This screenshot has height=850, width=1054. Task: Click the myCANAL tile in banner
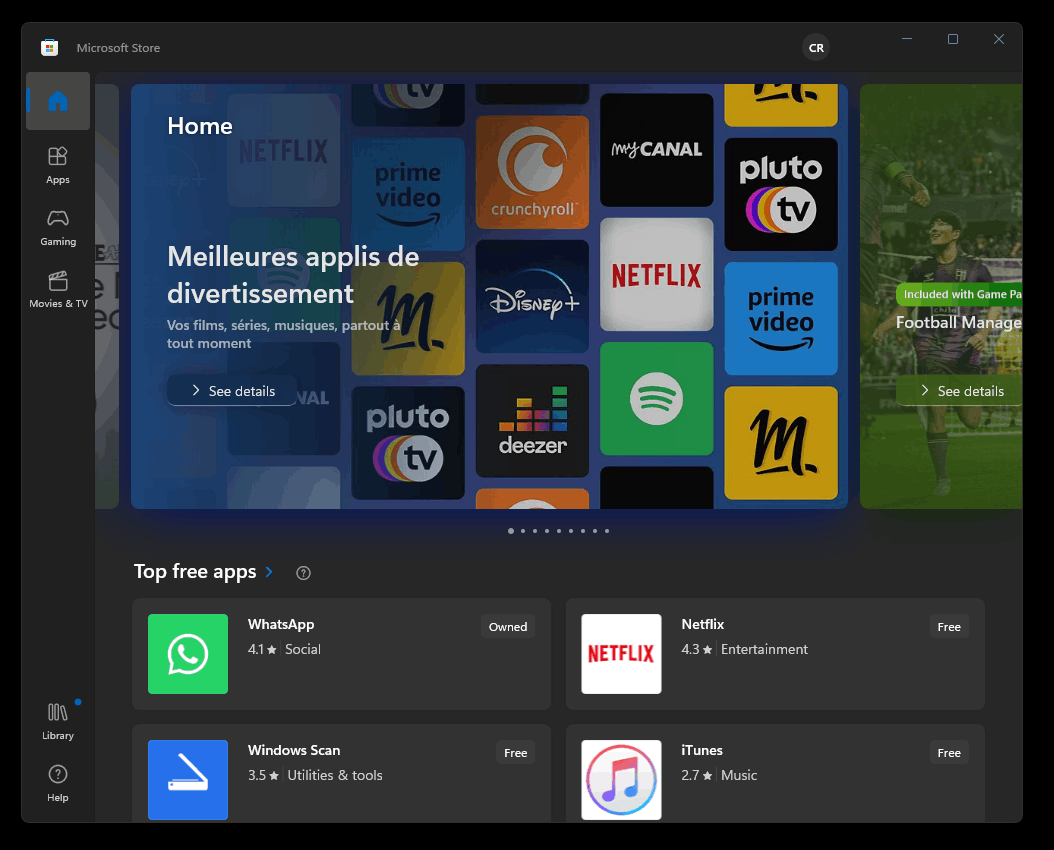[x=657, y=150]
